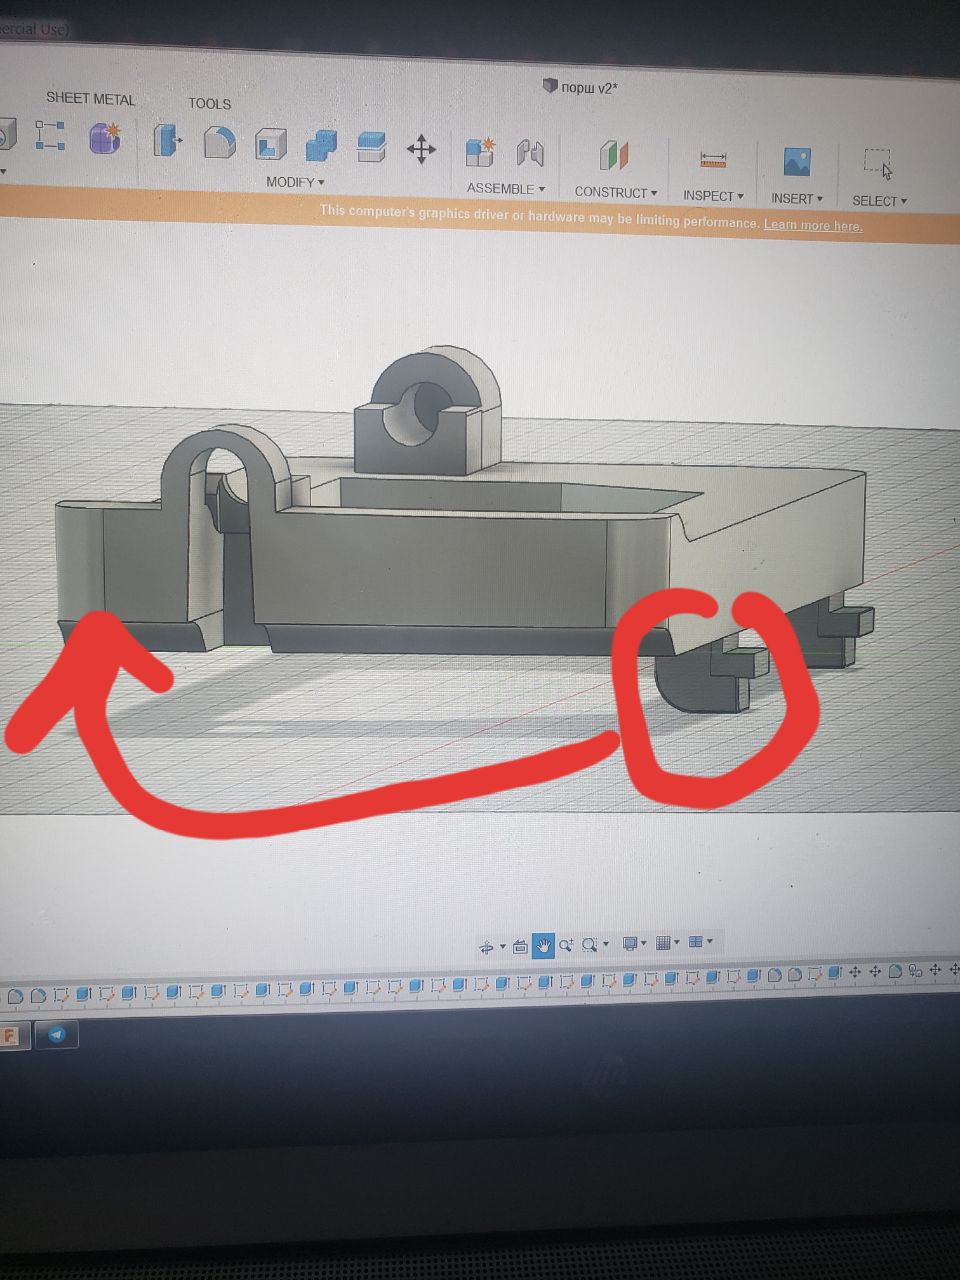Screen dimensions: 960x1280
Task: Activate the window Select tool icon
Action: click(x=878, y=163)
